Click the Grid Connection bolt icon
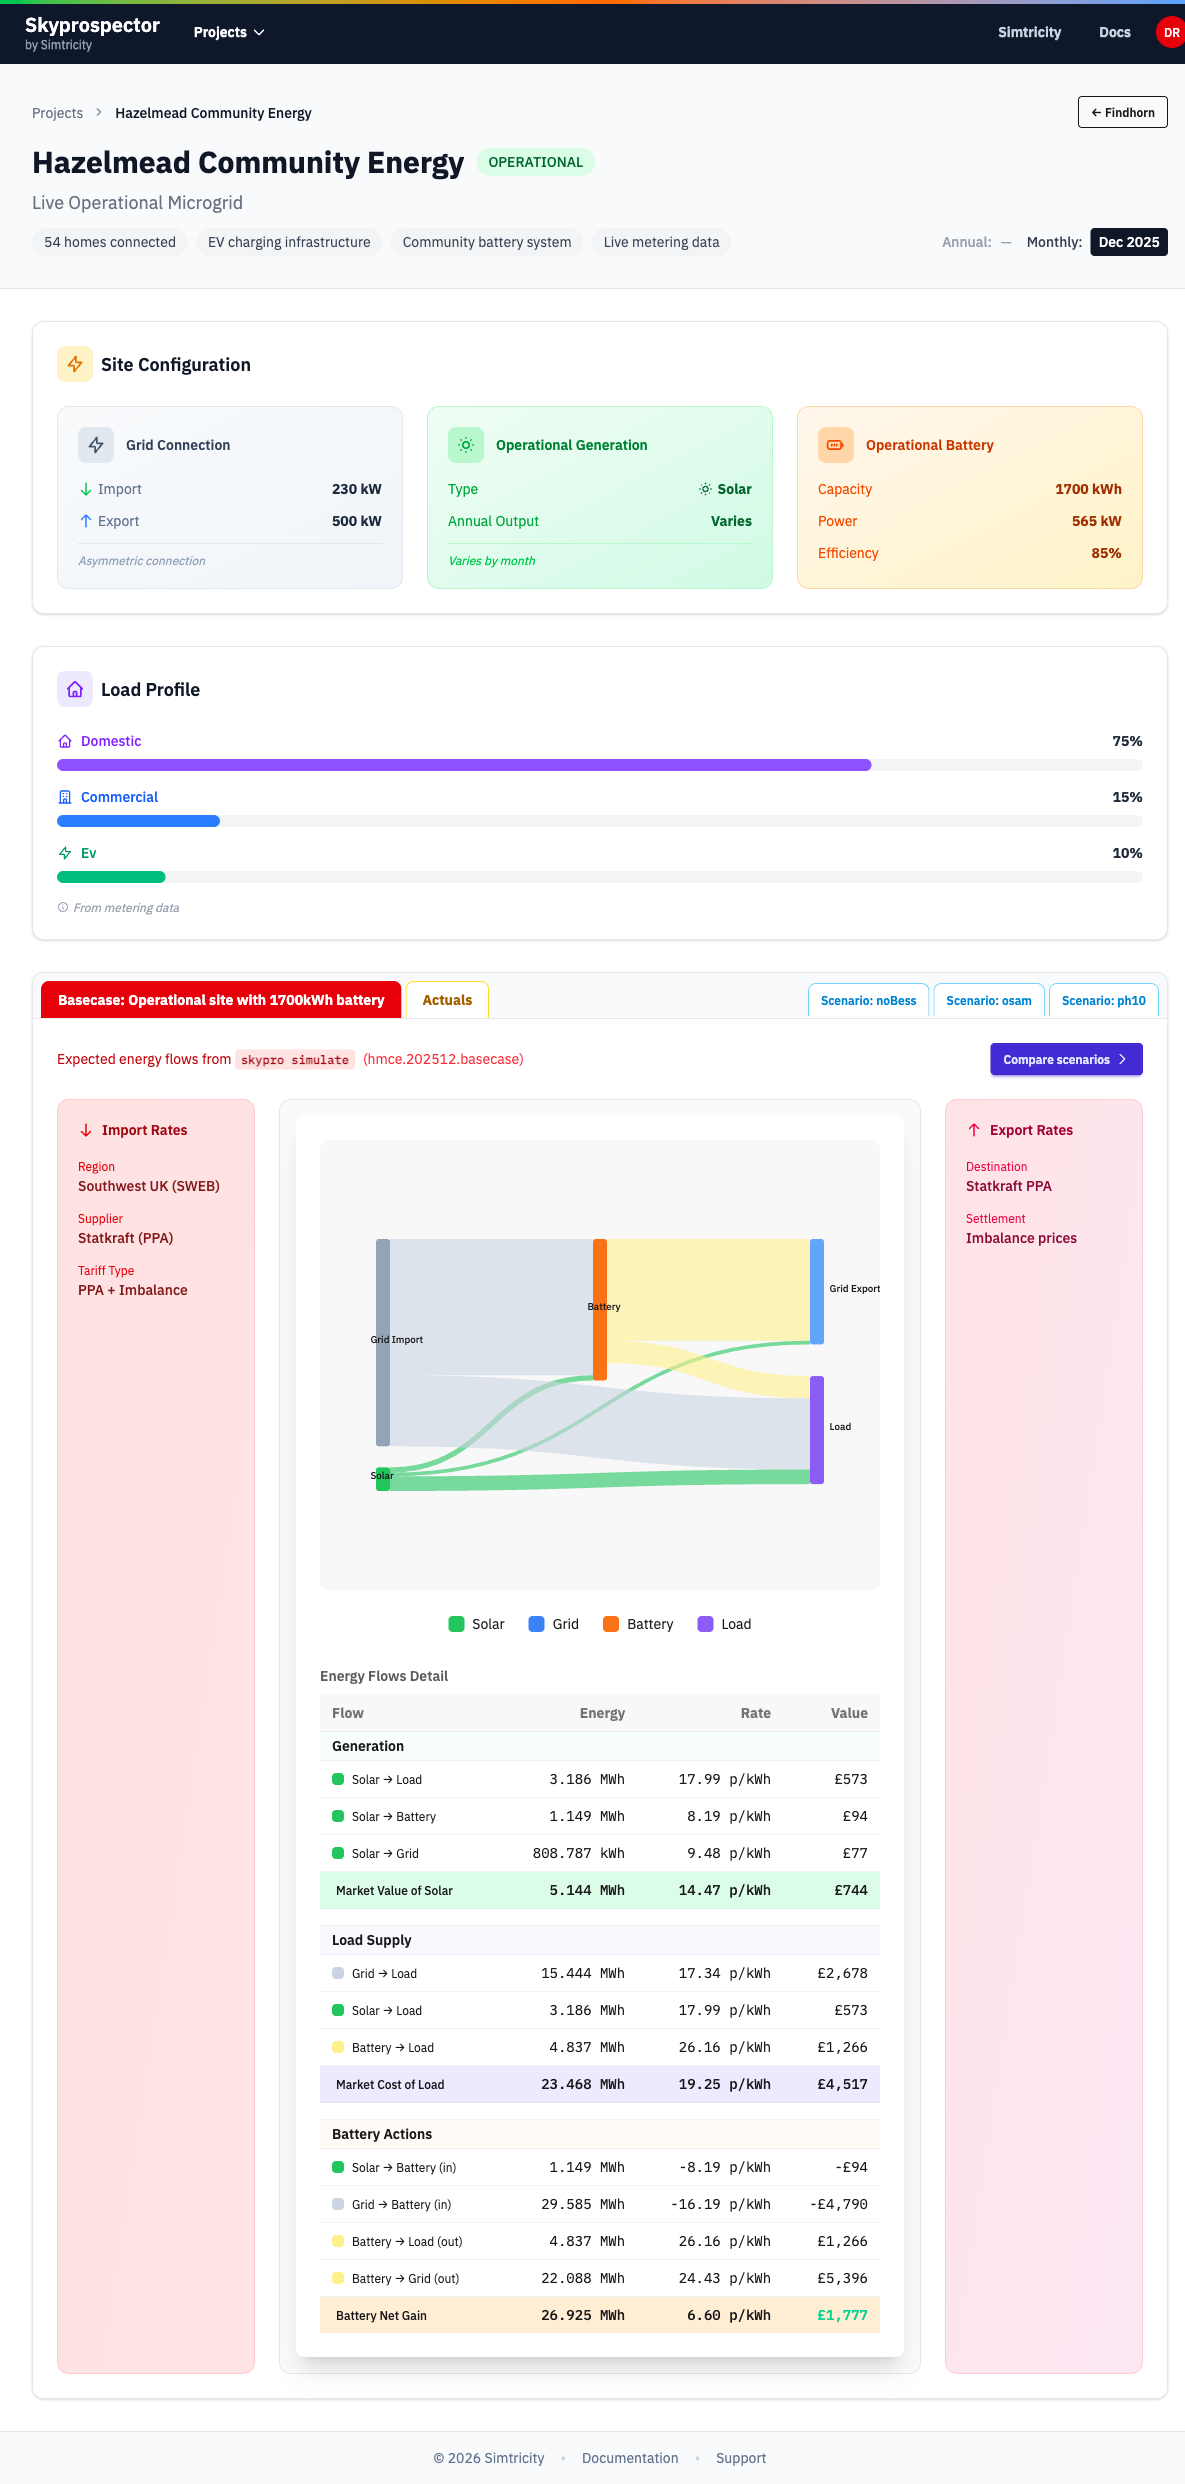Viewport: 1185px width, 2484px height. [96, 445]
